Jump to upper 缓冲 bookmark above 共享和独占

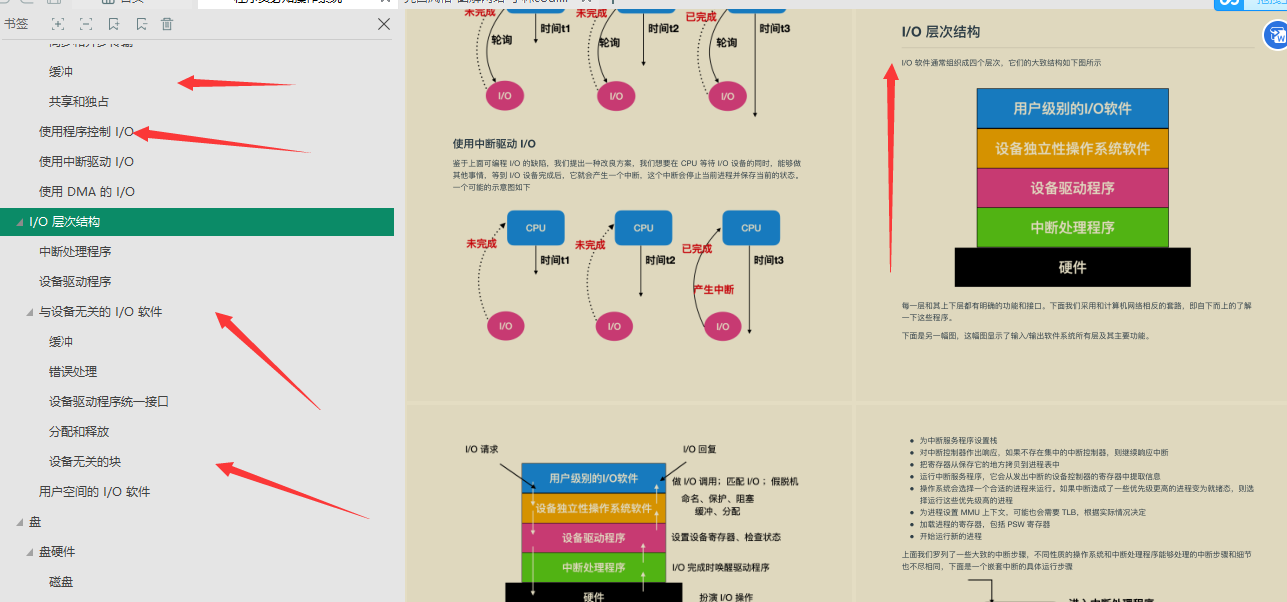click(61, 72)
